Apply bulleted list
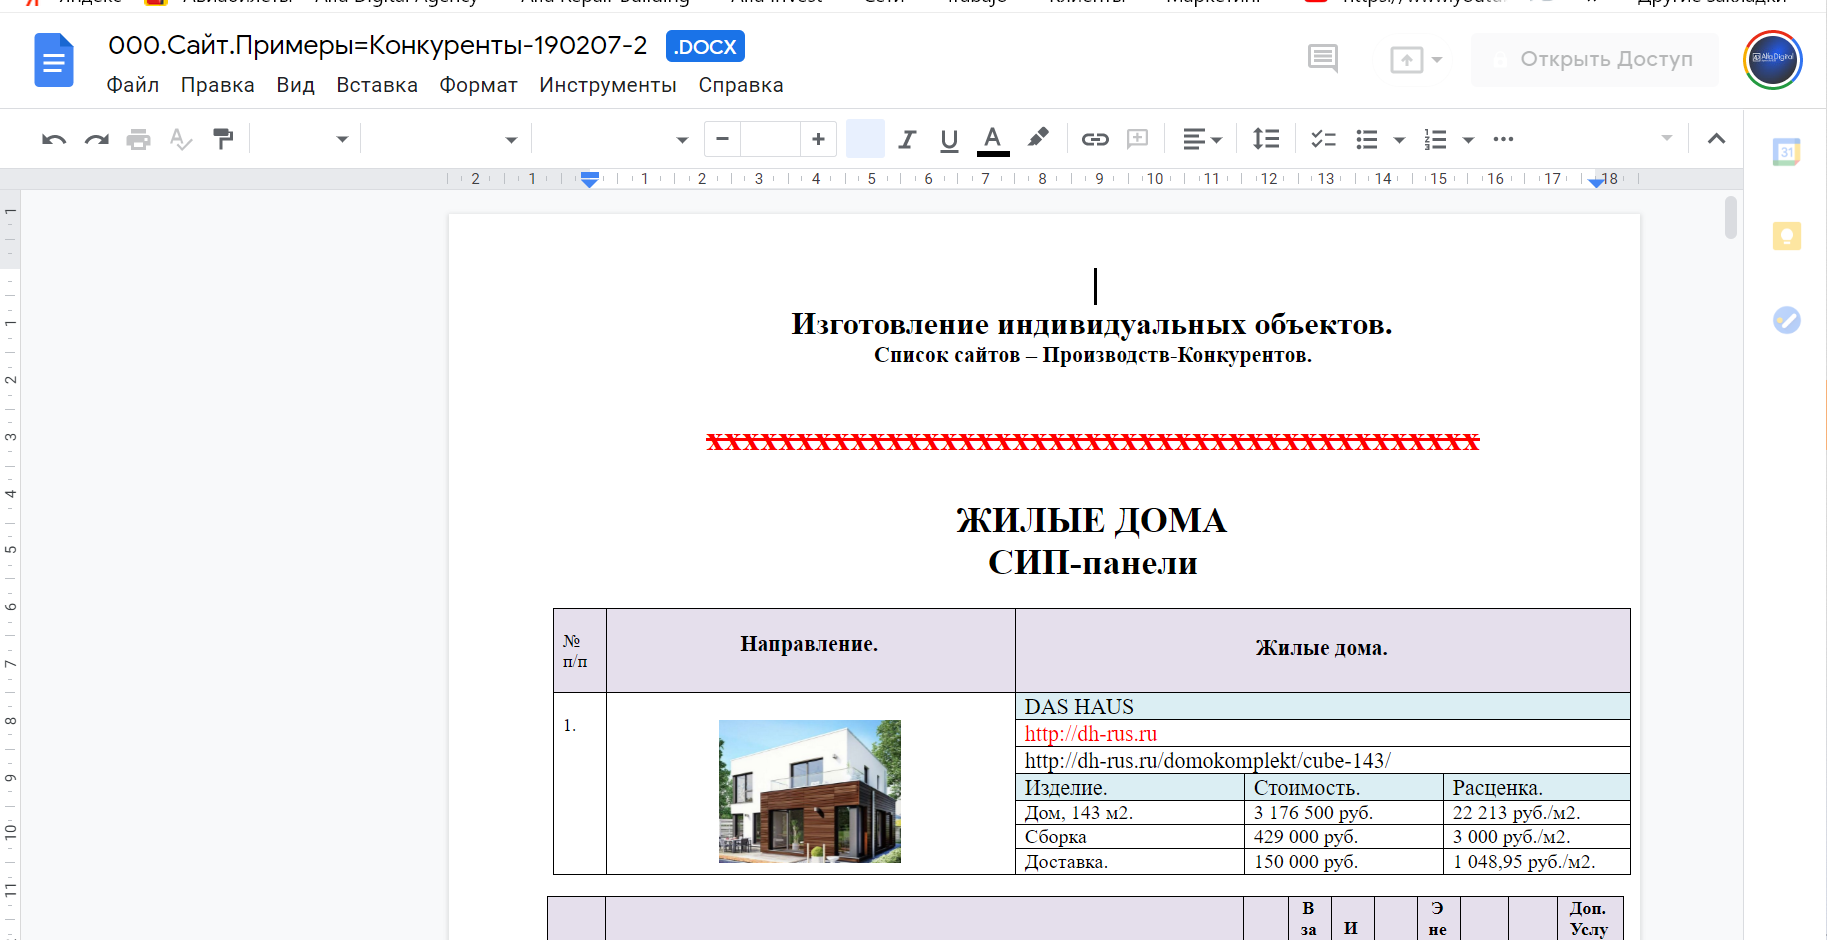Viewport: 1827px width, 940px height. (x=1367, y=139)
